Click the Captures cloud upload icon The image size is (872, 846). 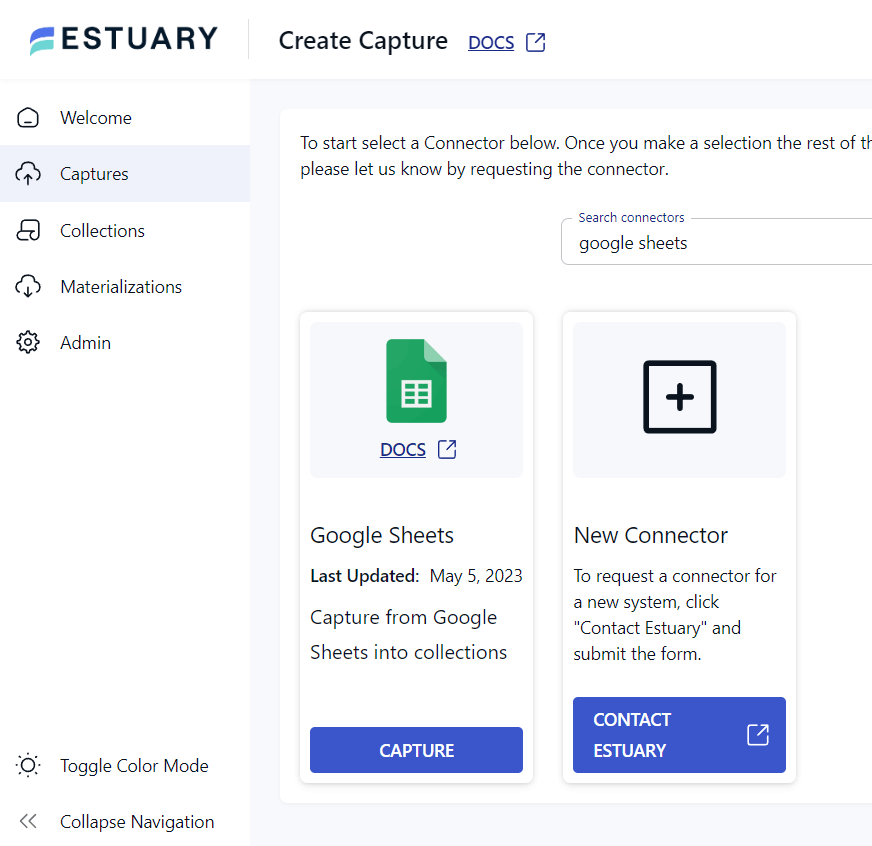(28, 174)
